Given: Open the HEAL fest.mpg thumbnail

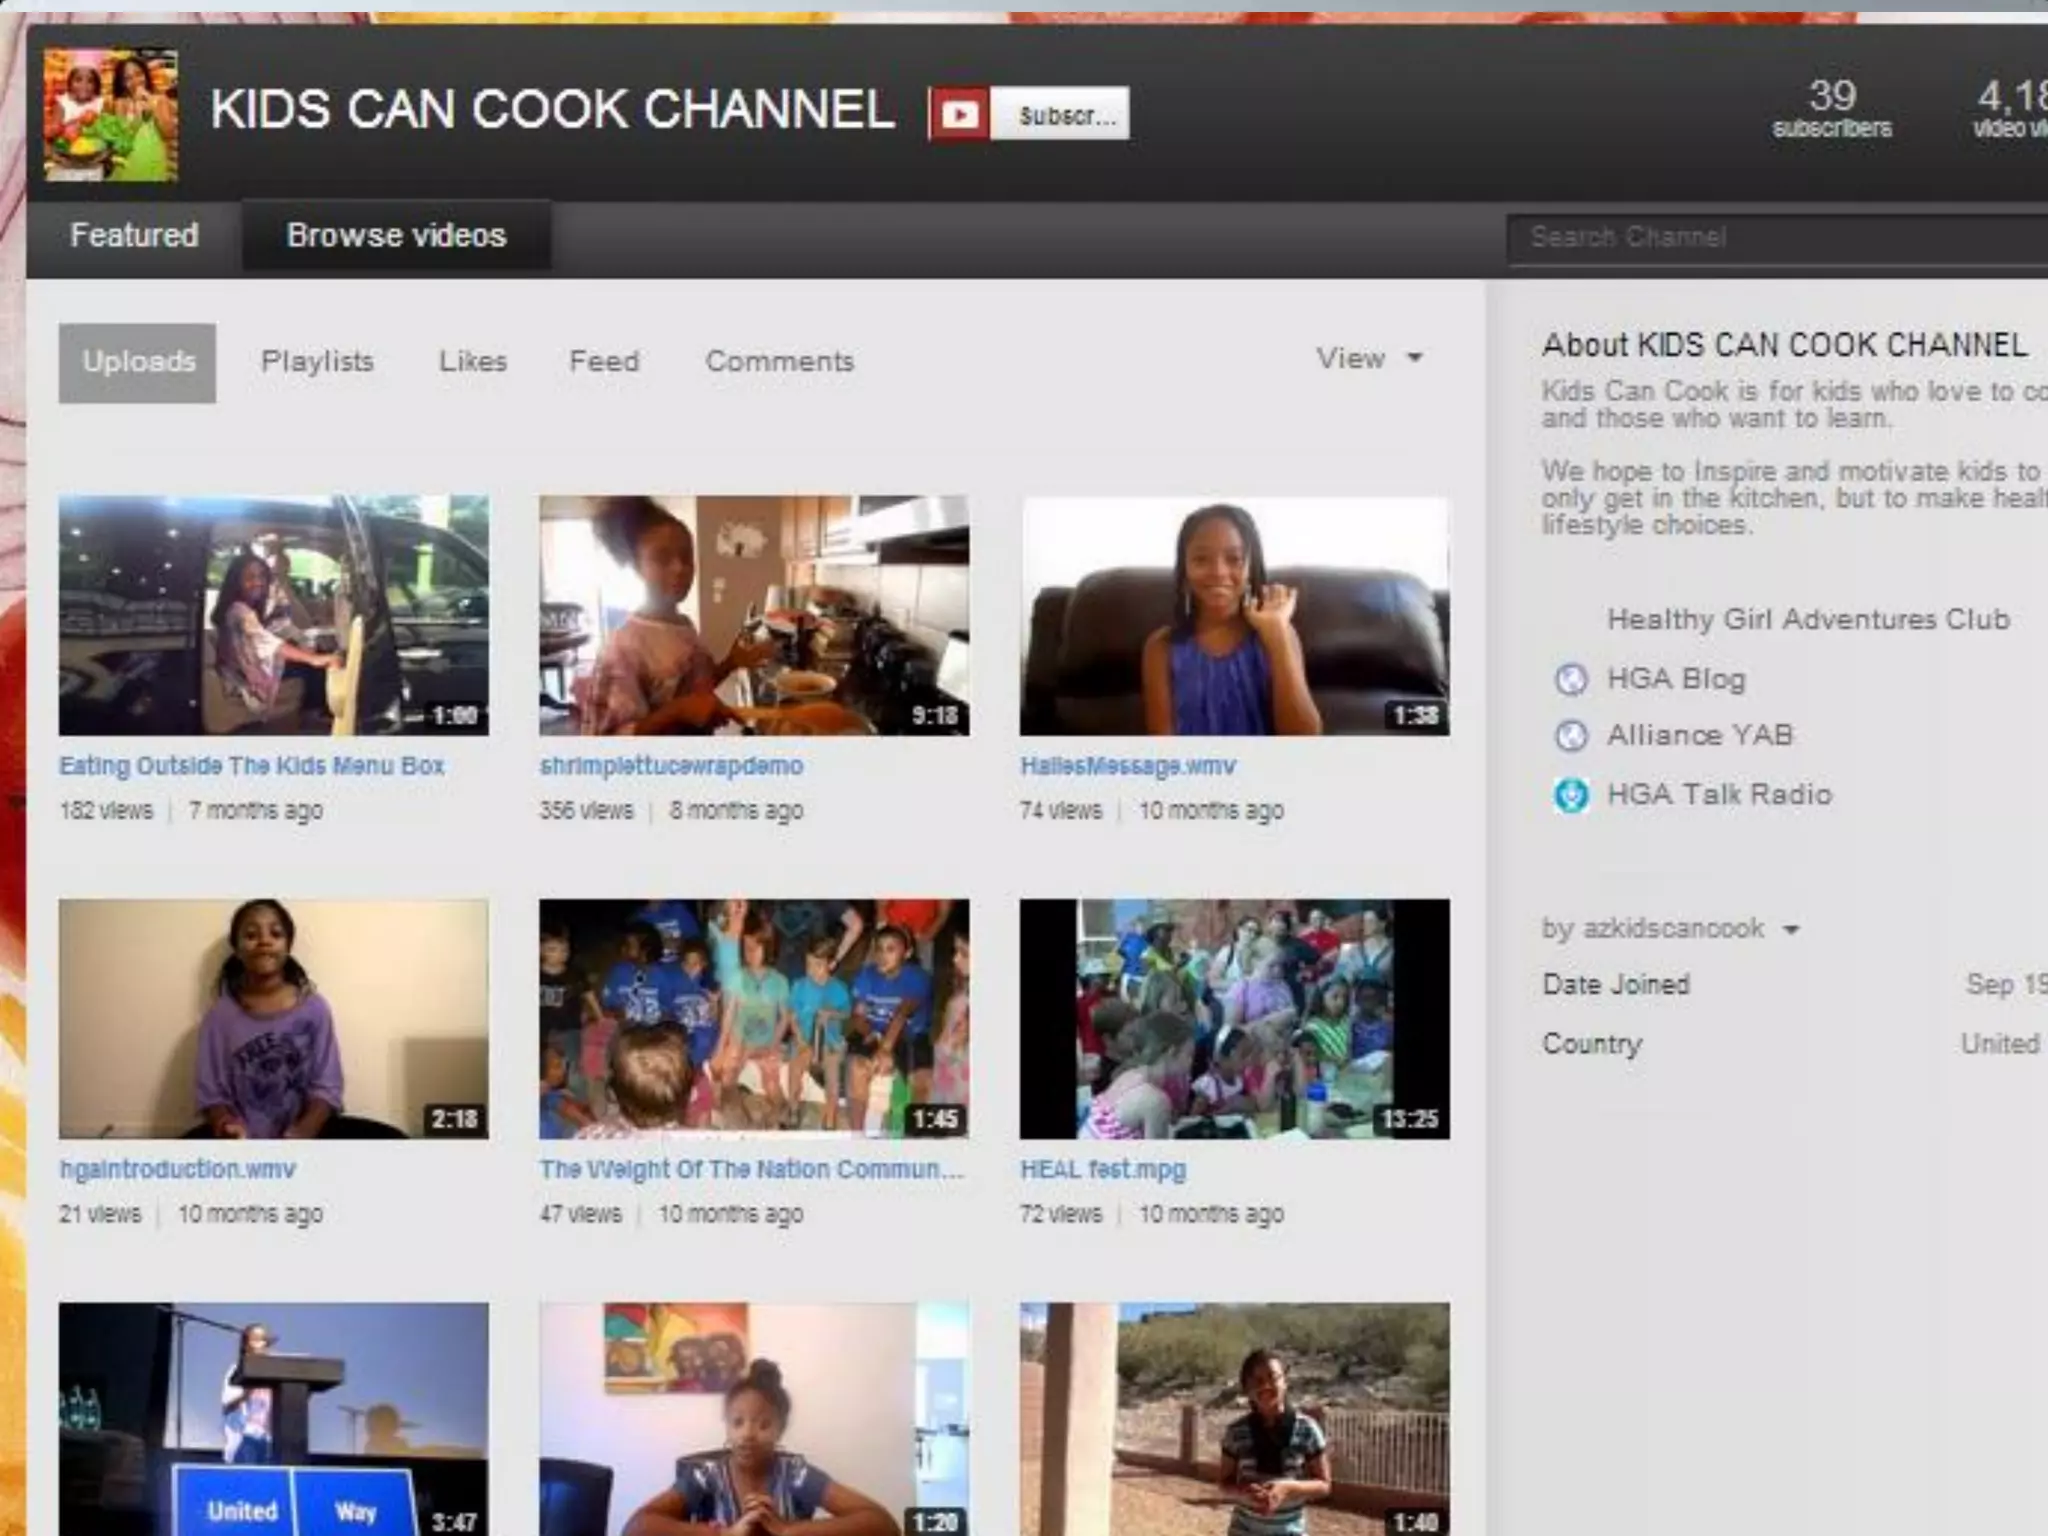Looking at the screenshot, I should [x=1234, y=1018].
